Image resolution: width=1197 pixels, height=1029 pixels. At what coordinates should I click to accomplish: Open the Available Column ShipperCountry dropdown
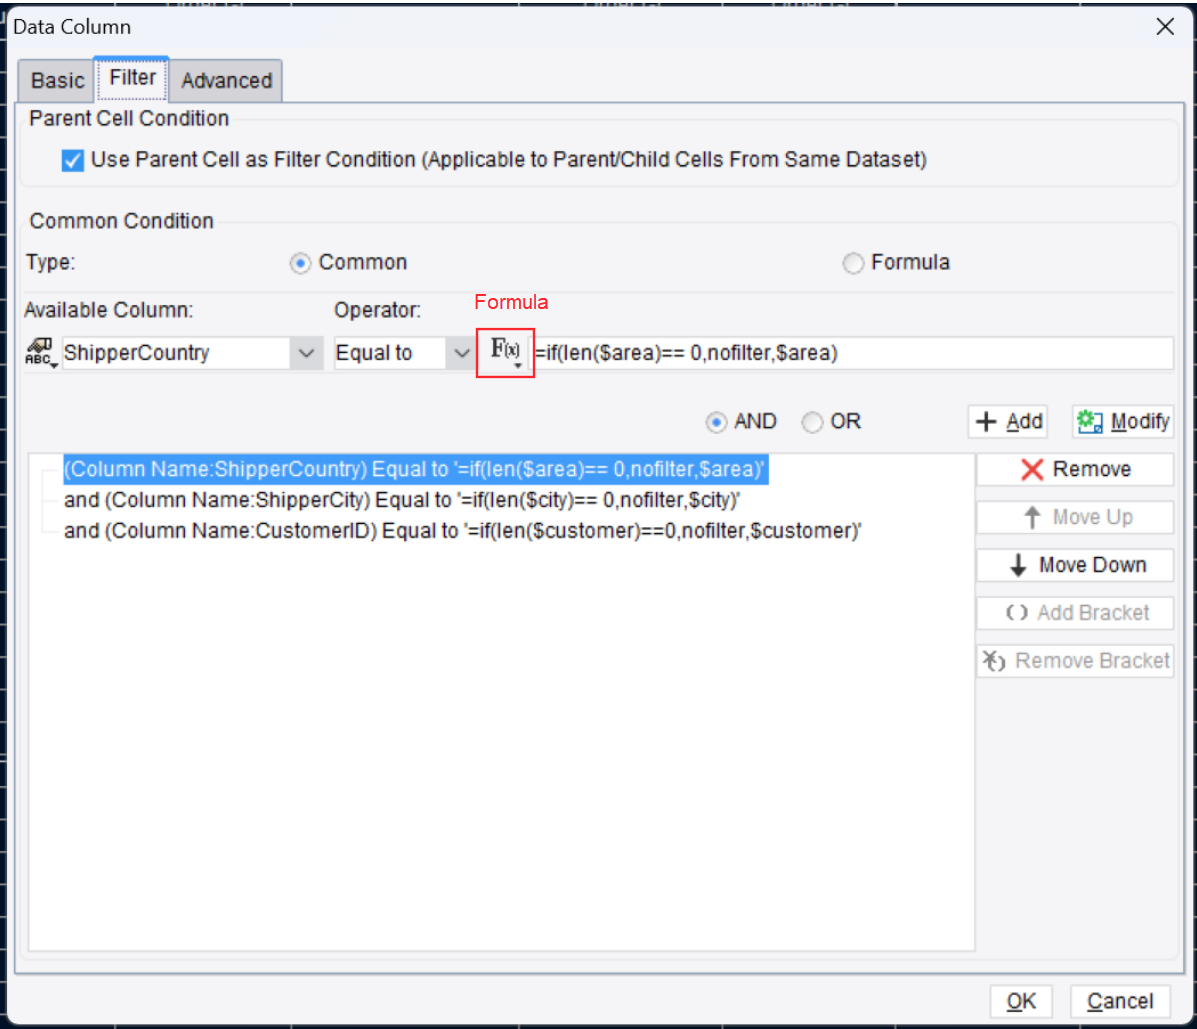click(x=306, y=353)
